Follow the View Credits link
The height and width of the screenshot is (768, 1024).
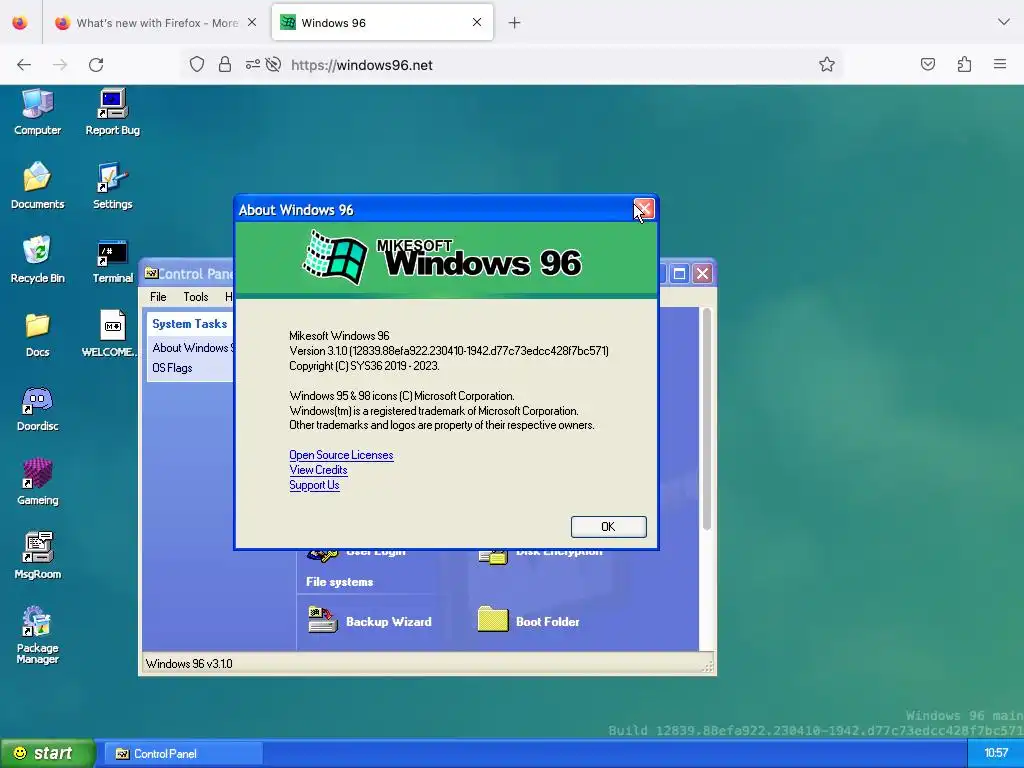(318, 470)
